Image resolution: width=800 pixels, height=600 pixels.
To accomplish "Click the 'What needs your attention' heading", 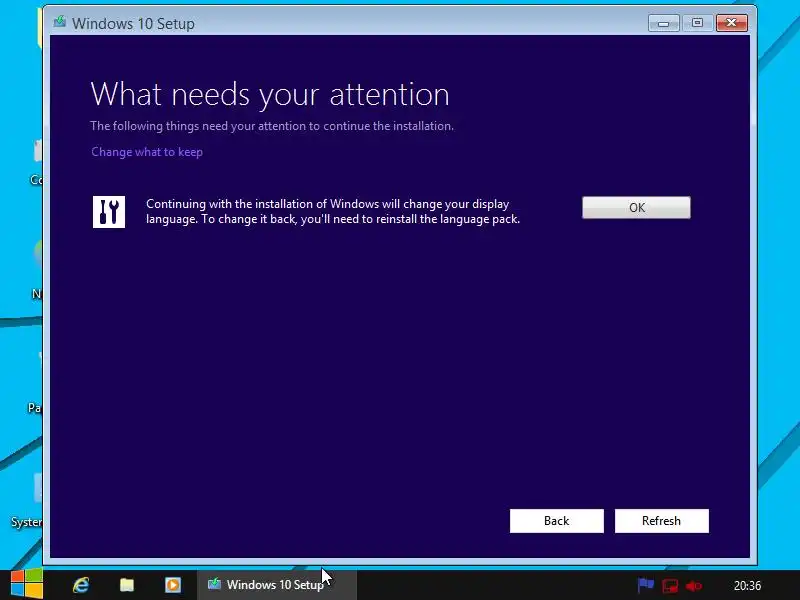I will pos(270,94).
